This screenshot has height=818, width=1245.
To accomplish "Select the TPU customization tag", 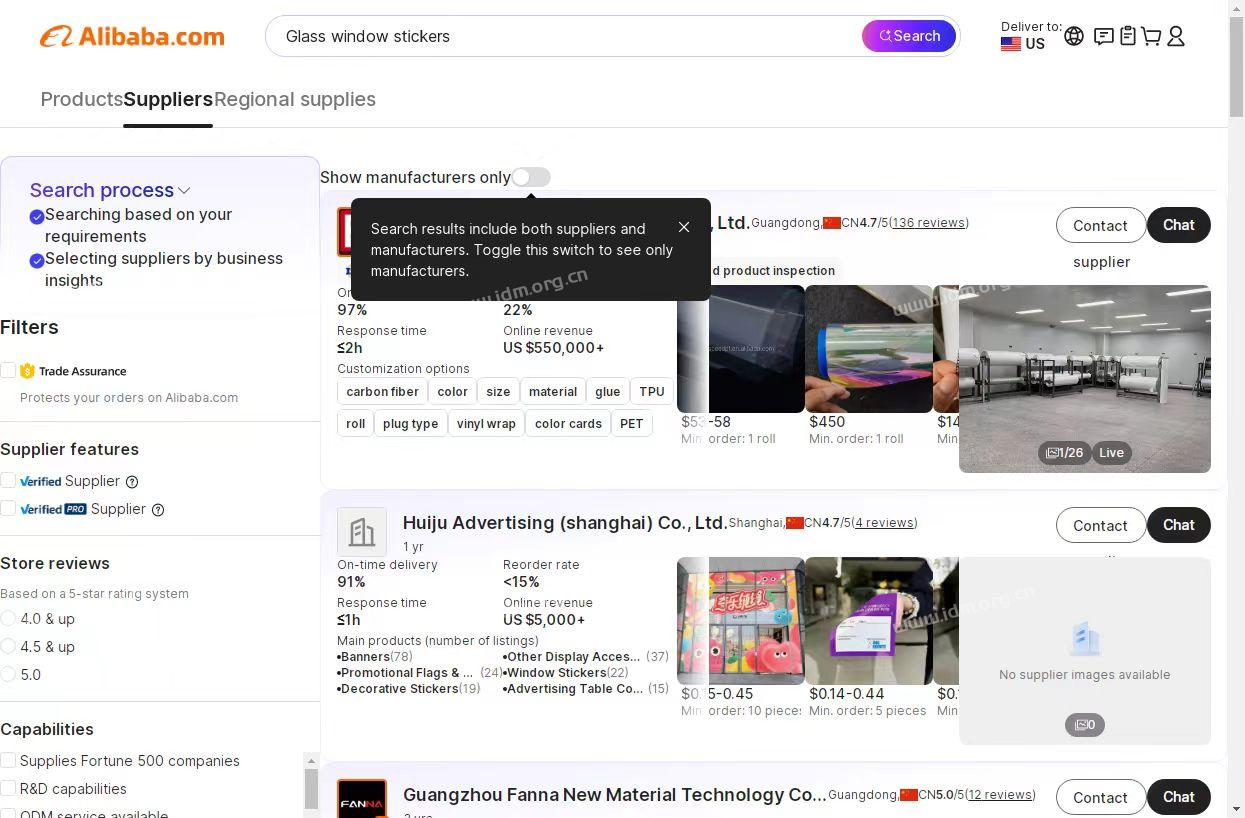I will pyautogui.click(x=652, y=392).
